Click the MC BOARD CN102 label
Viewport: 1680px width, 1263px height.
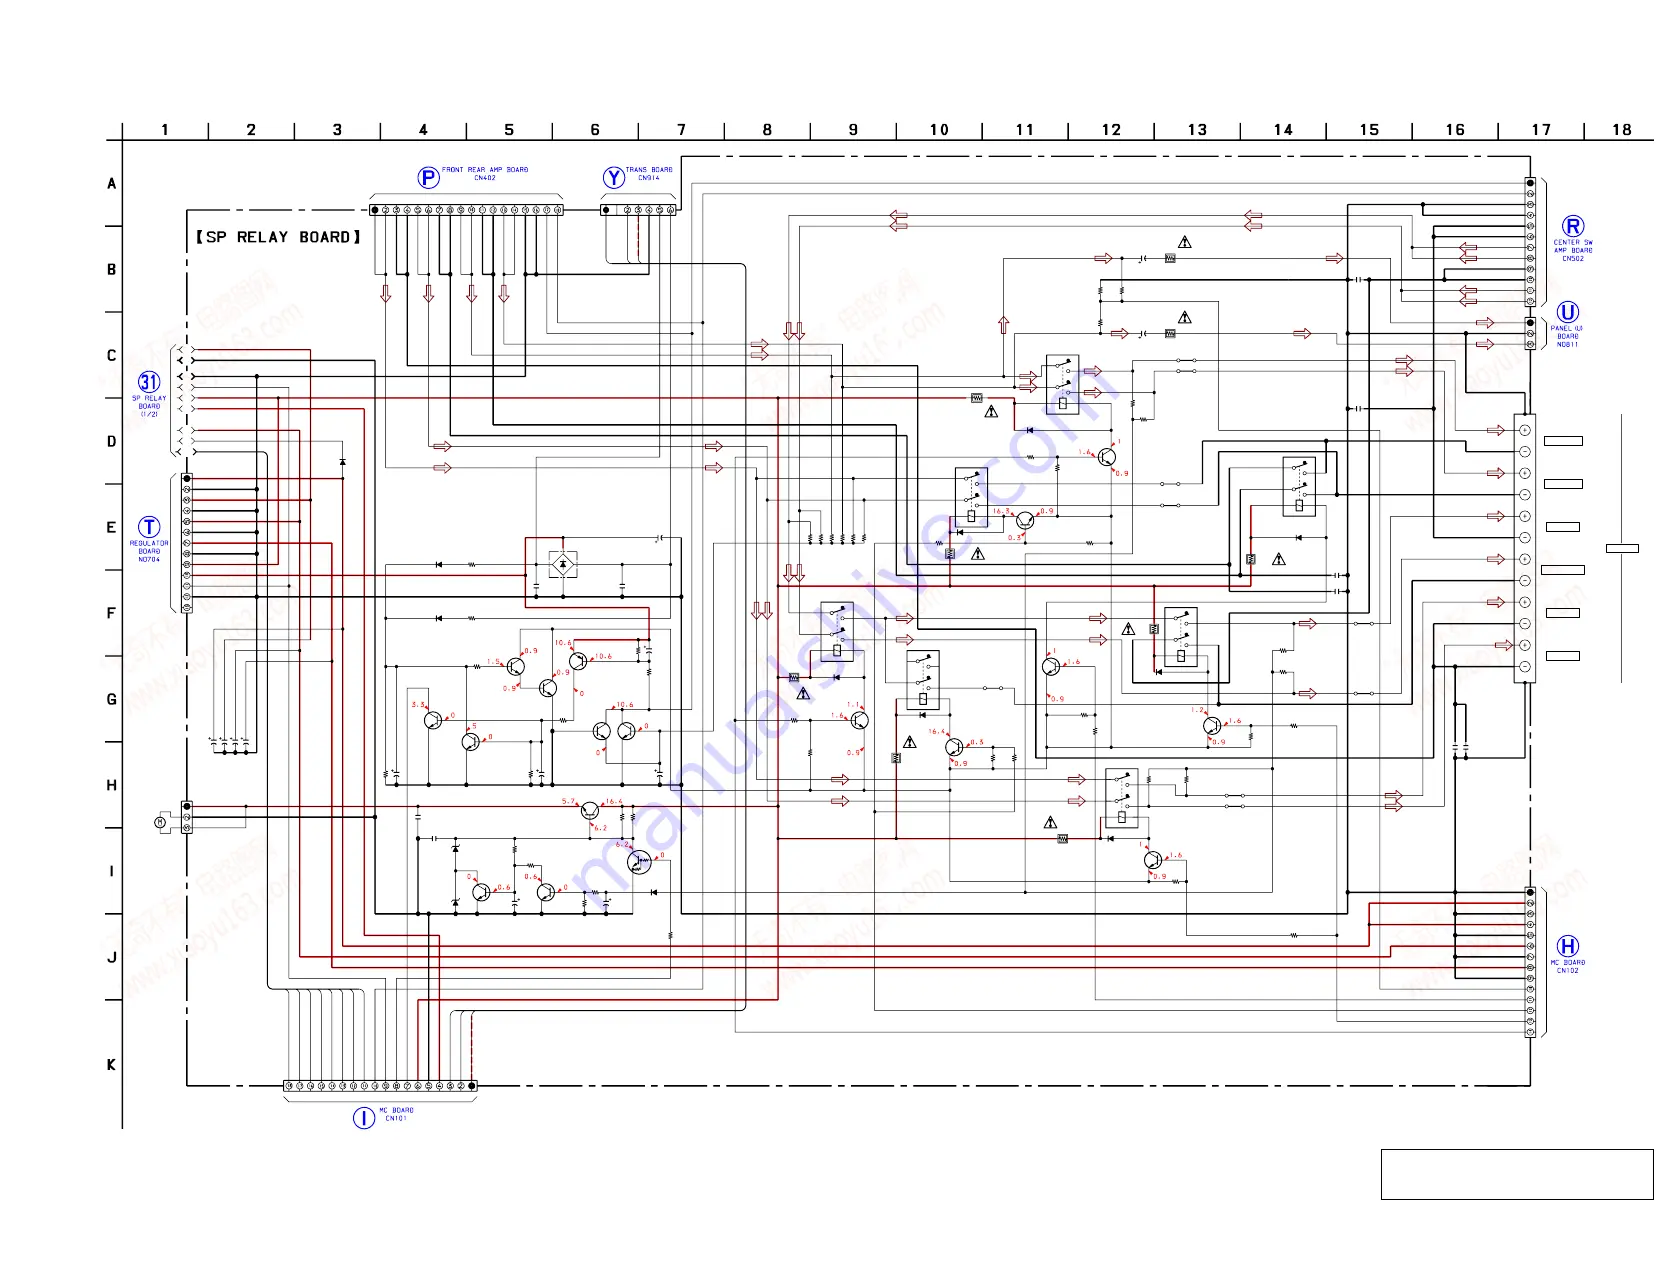pyautogui.click(x=1568, y=966)
